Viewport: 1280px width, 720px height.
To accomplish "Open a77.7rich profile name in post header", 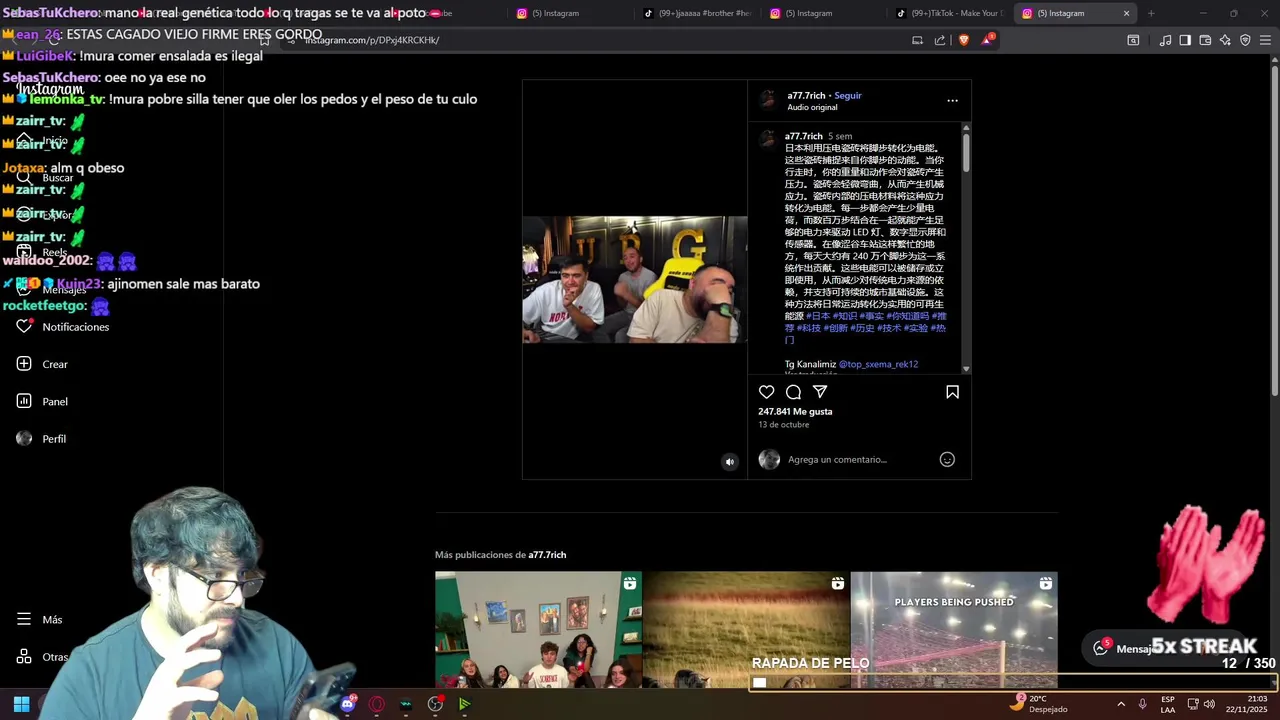I will click(806, 95).
